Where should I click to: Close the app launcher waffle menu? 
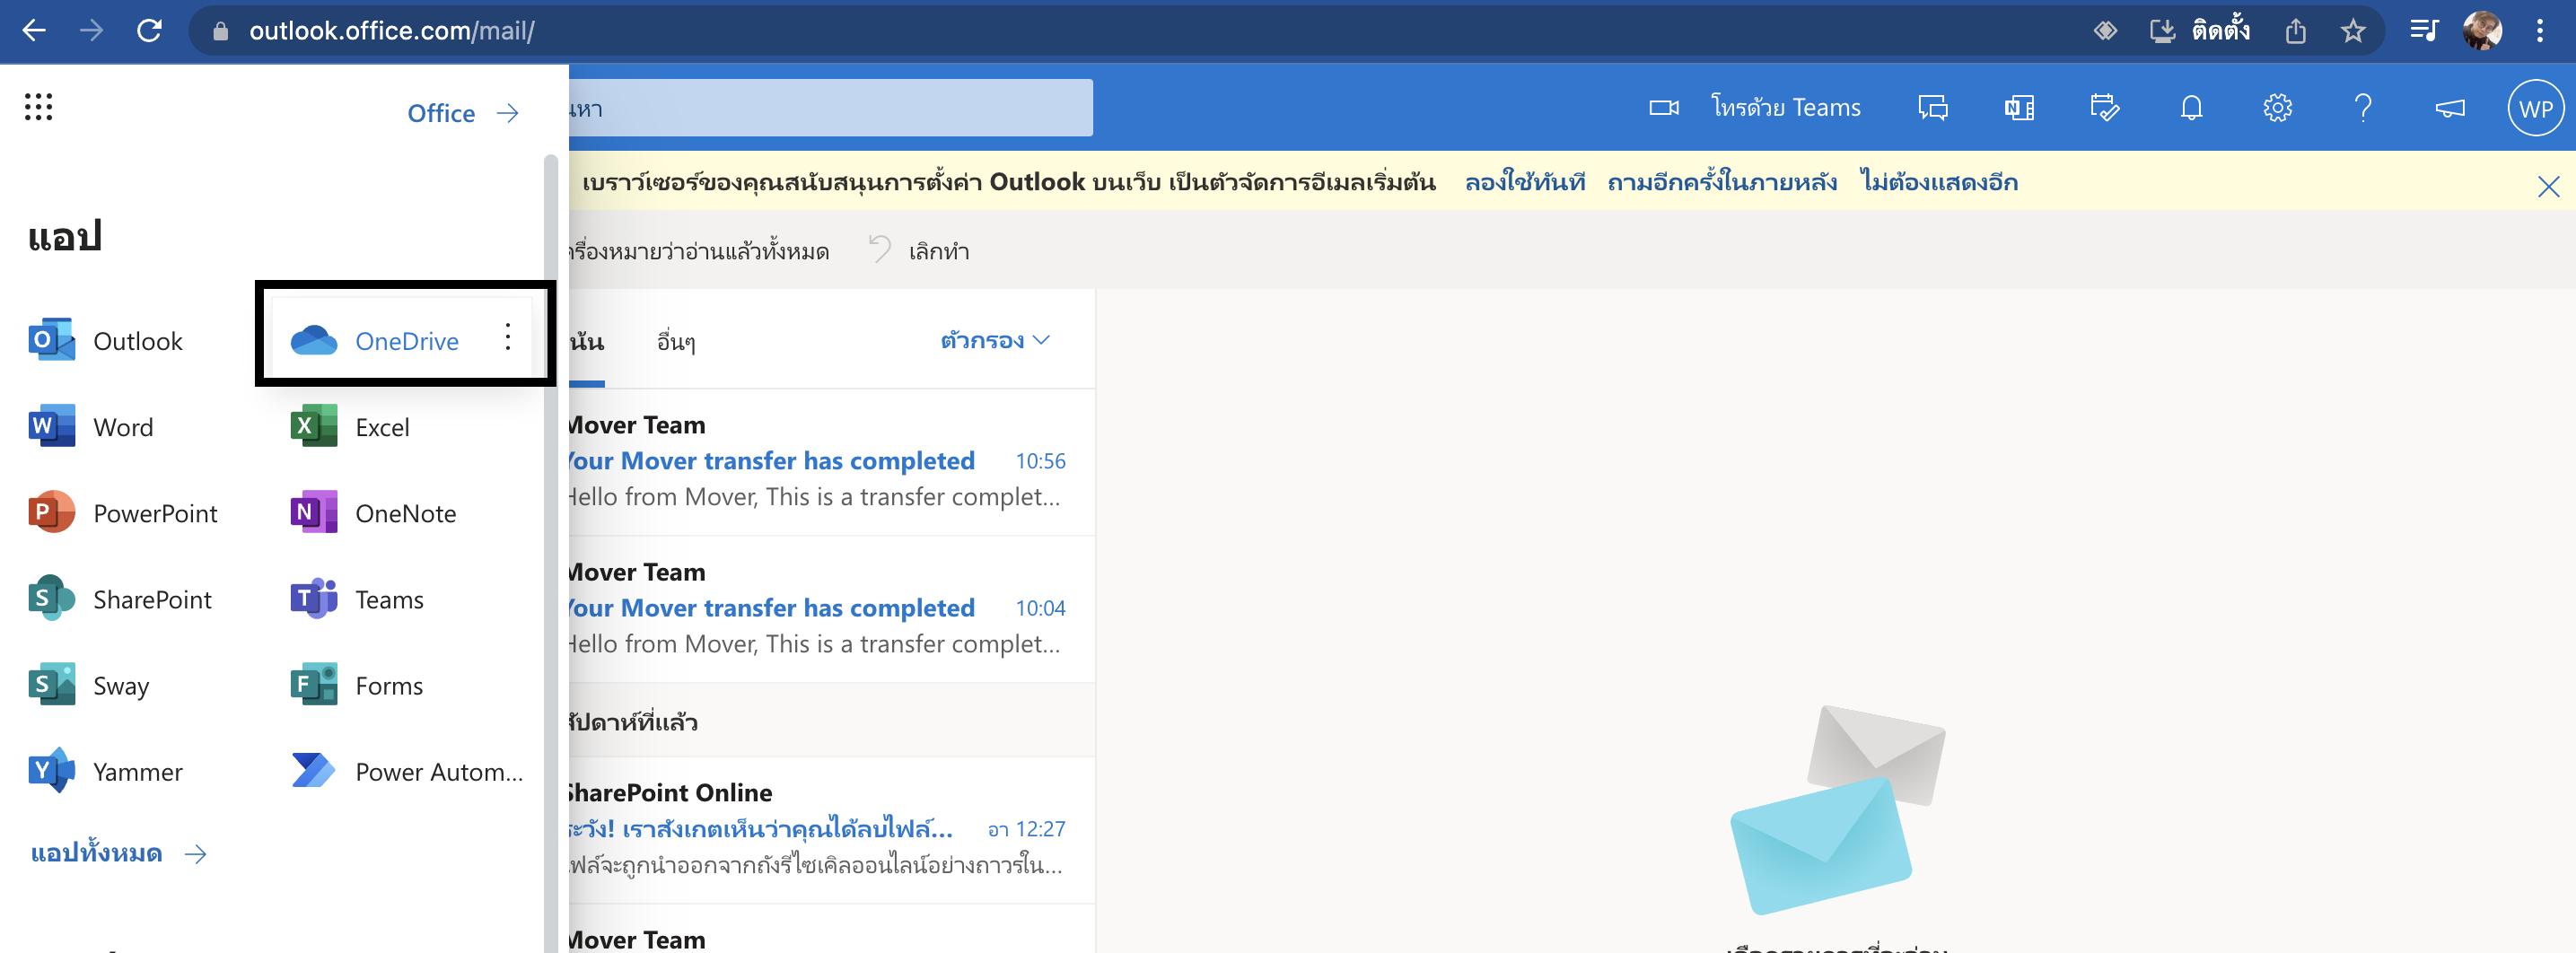38,107
